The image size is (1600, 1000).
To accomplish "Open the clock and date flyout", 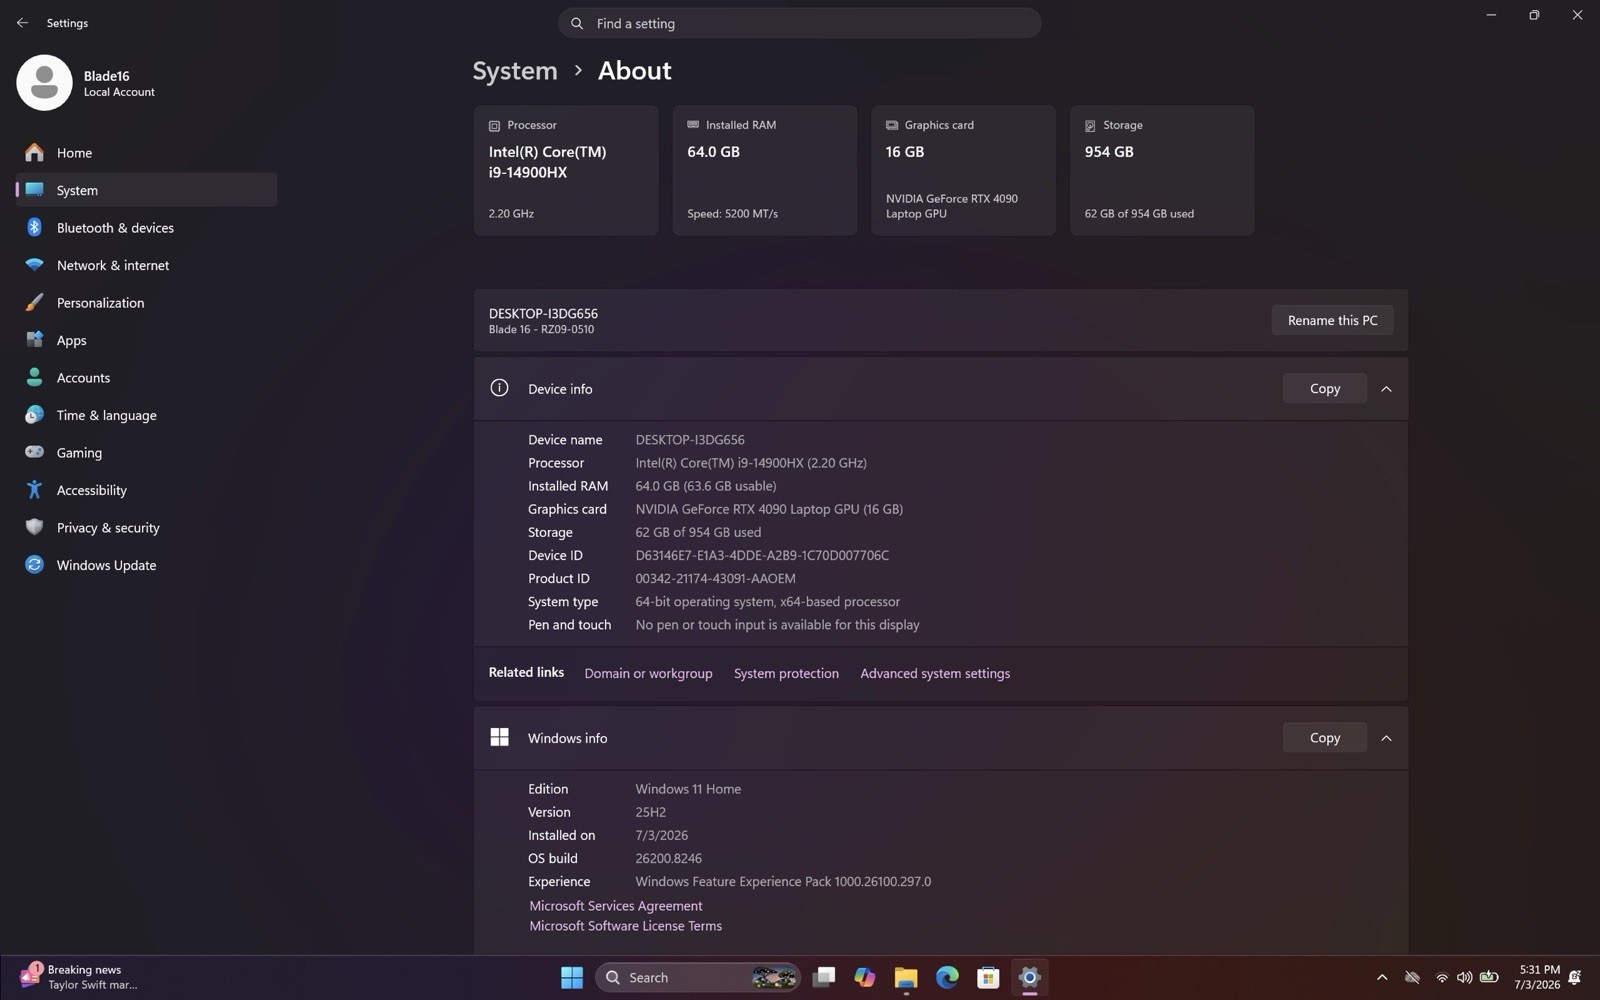I will pos(1537,977).
